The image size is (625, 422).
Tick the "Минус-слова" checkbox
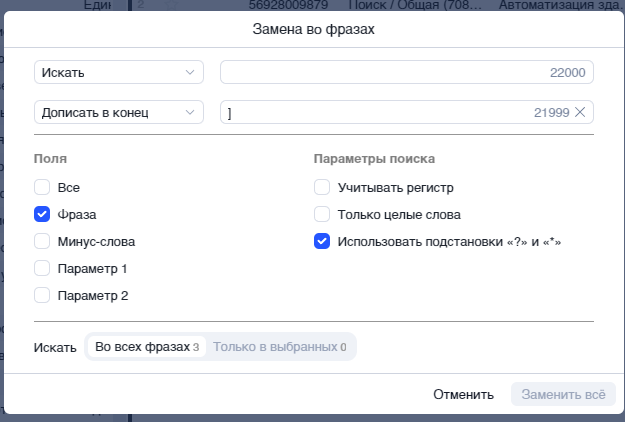(x=42, y=241)
